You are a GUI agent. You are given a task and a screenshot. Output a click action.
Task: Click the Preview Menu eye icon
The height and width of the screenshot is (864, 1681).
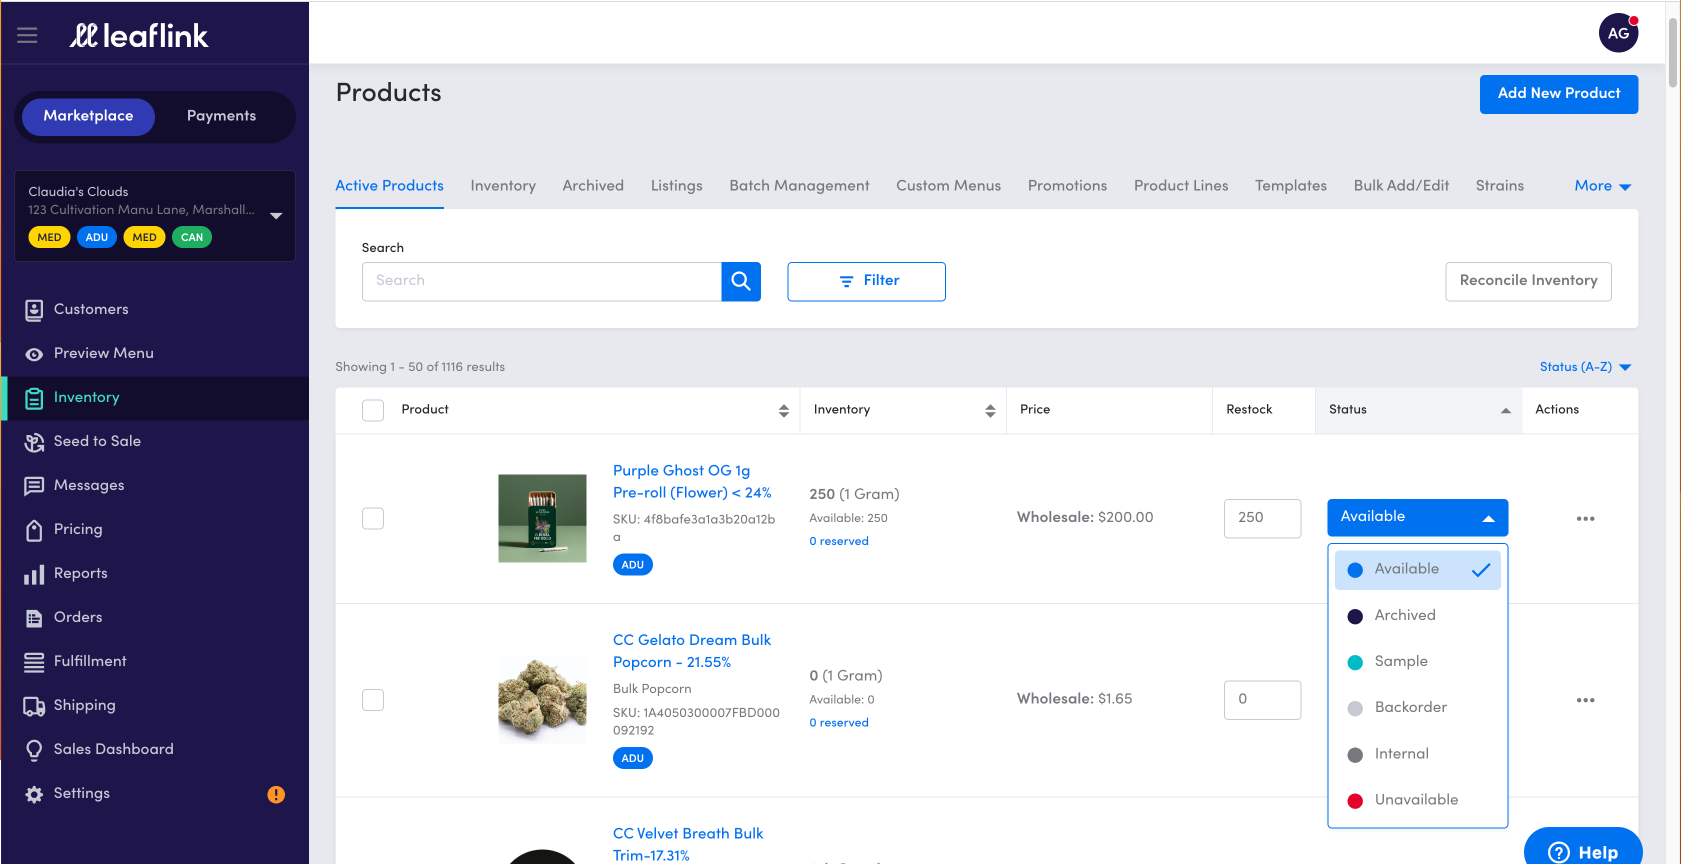pyautogui.click(x=34, y=354)
